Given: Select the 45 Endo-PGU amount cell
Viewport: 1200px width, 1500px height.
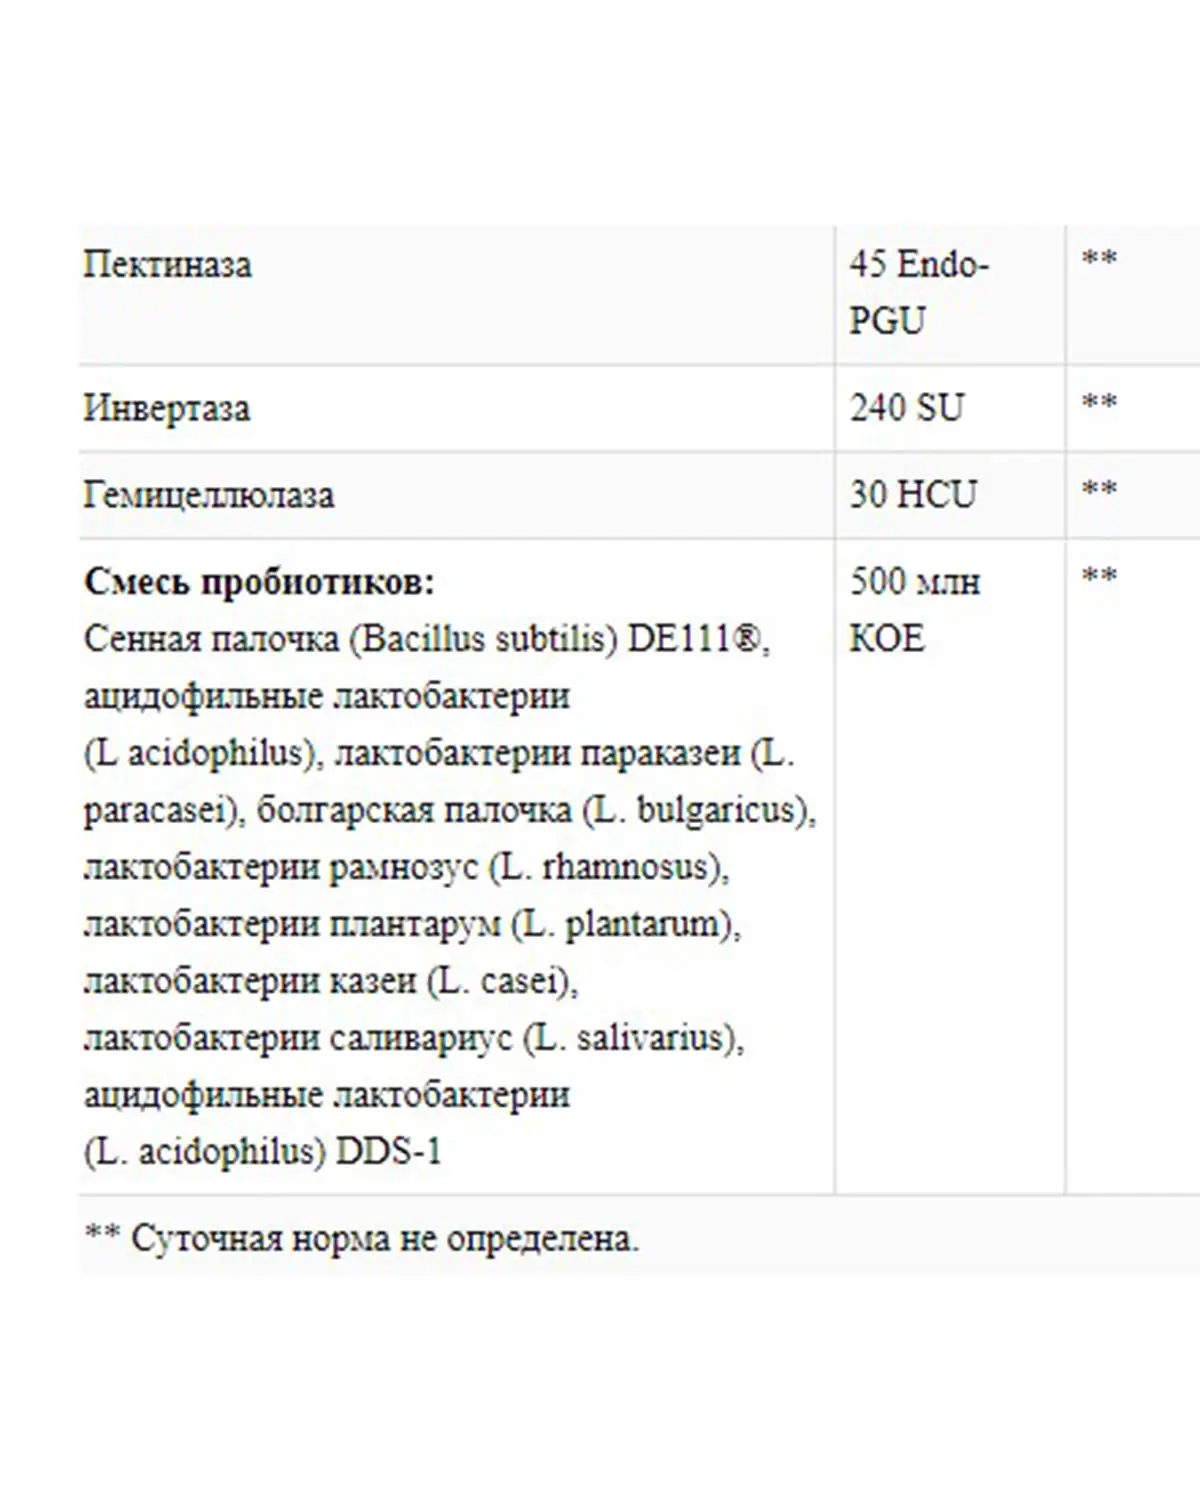Looking at the screenshot, I should pos(919,293).
